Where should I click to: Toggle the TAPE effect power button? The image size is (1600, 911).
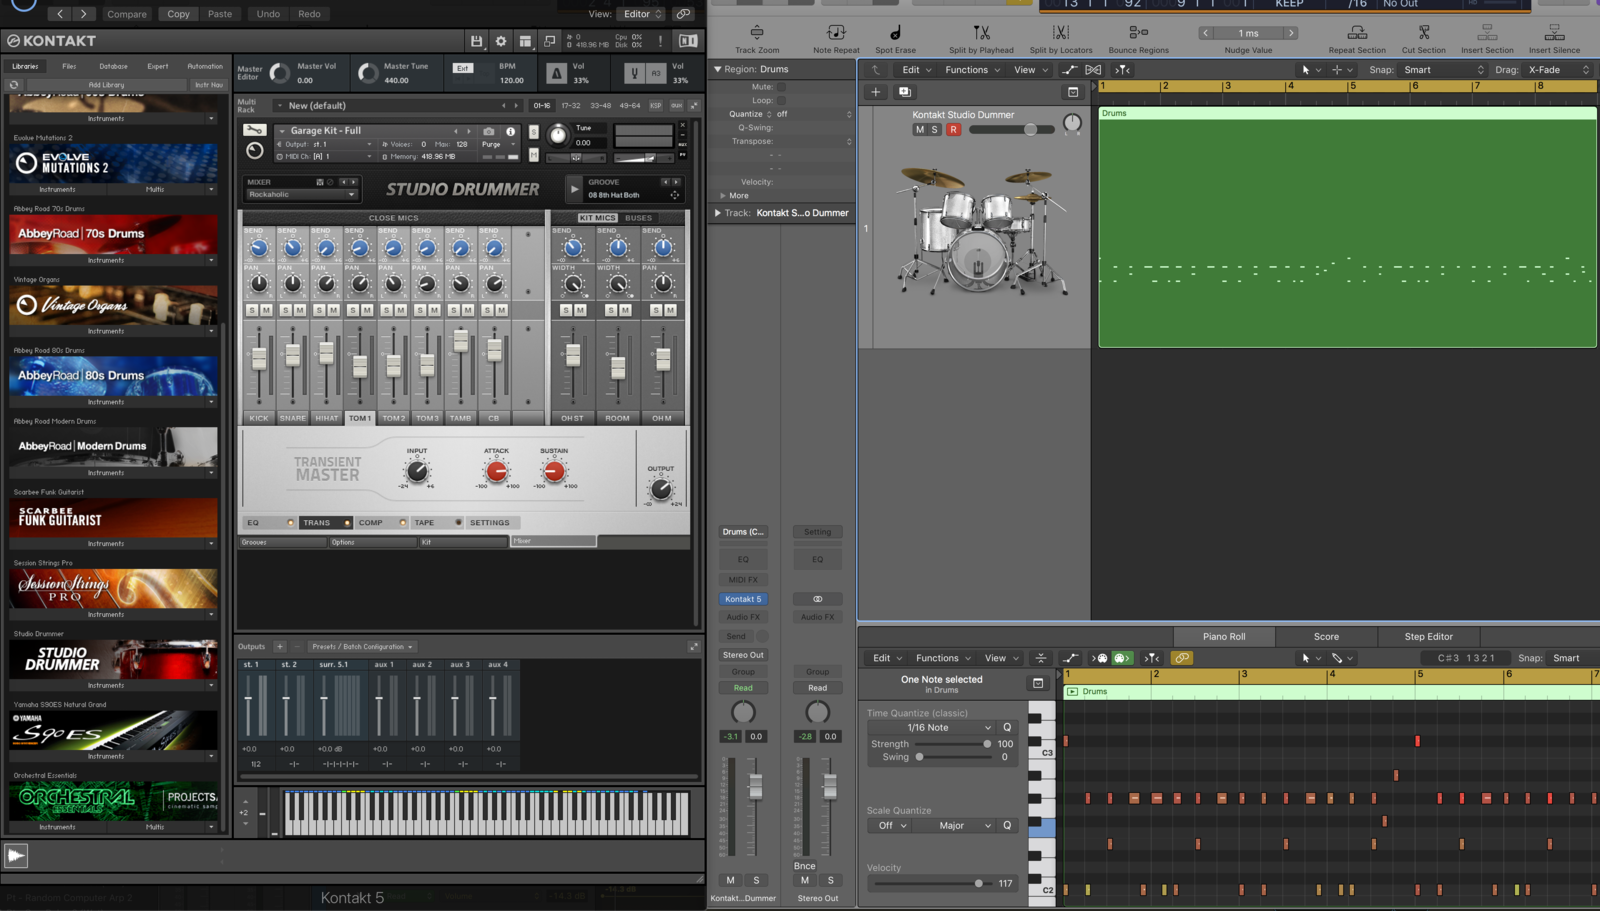coord(459,523)
